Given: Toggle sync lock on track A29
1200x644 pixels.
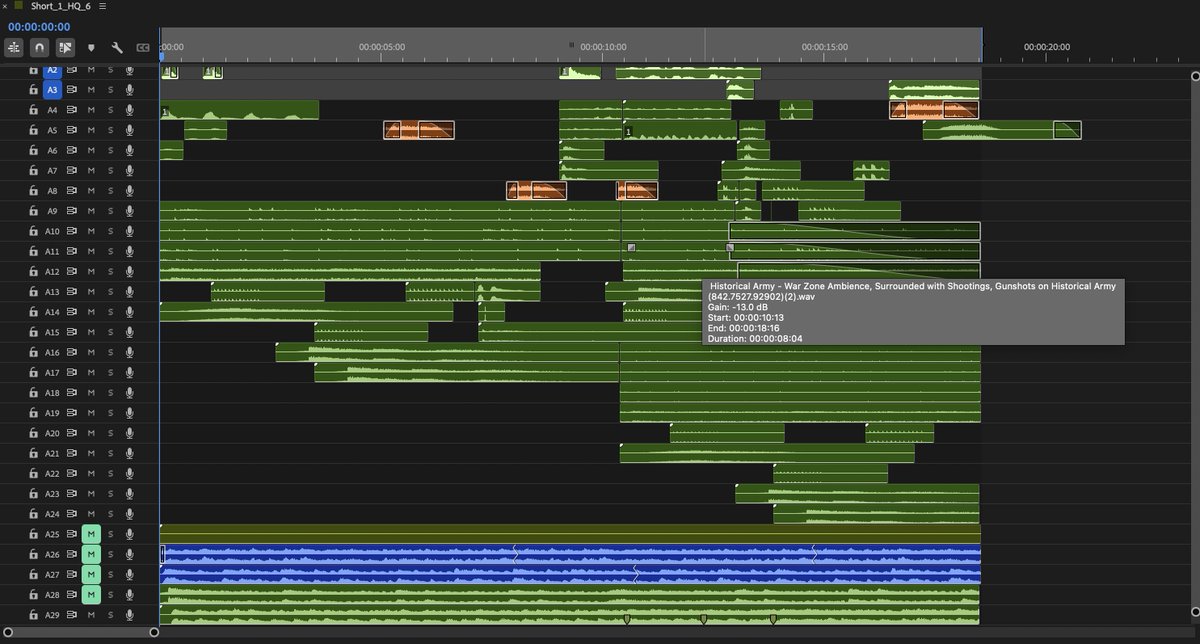Looking at the screenshot, I should 72,614.
